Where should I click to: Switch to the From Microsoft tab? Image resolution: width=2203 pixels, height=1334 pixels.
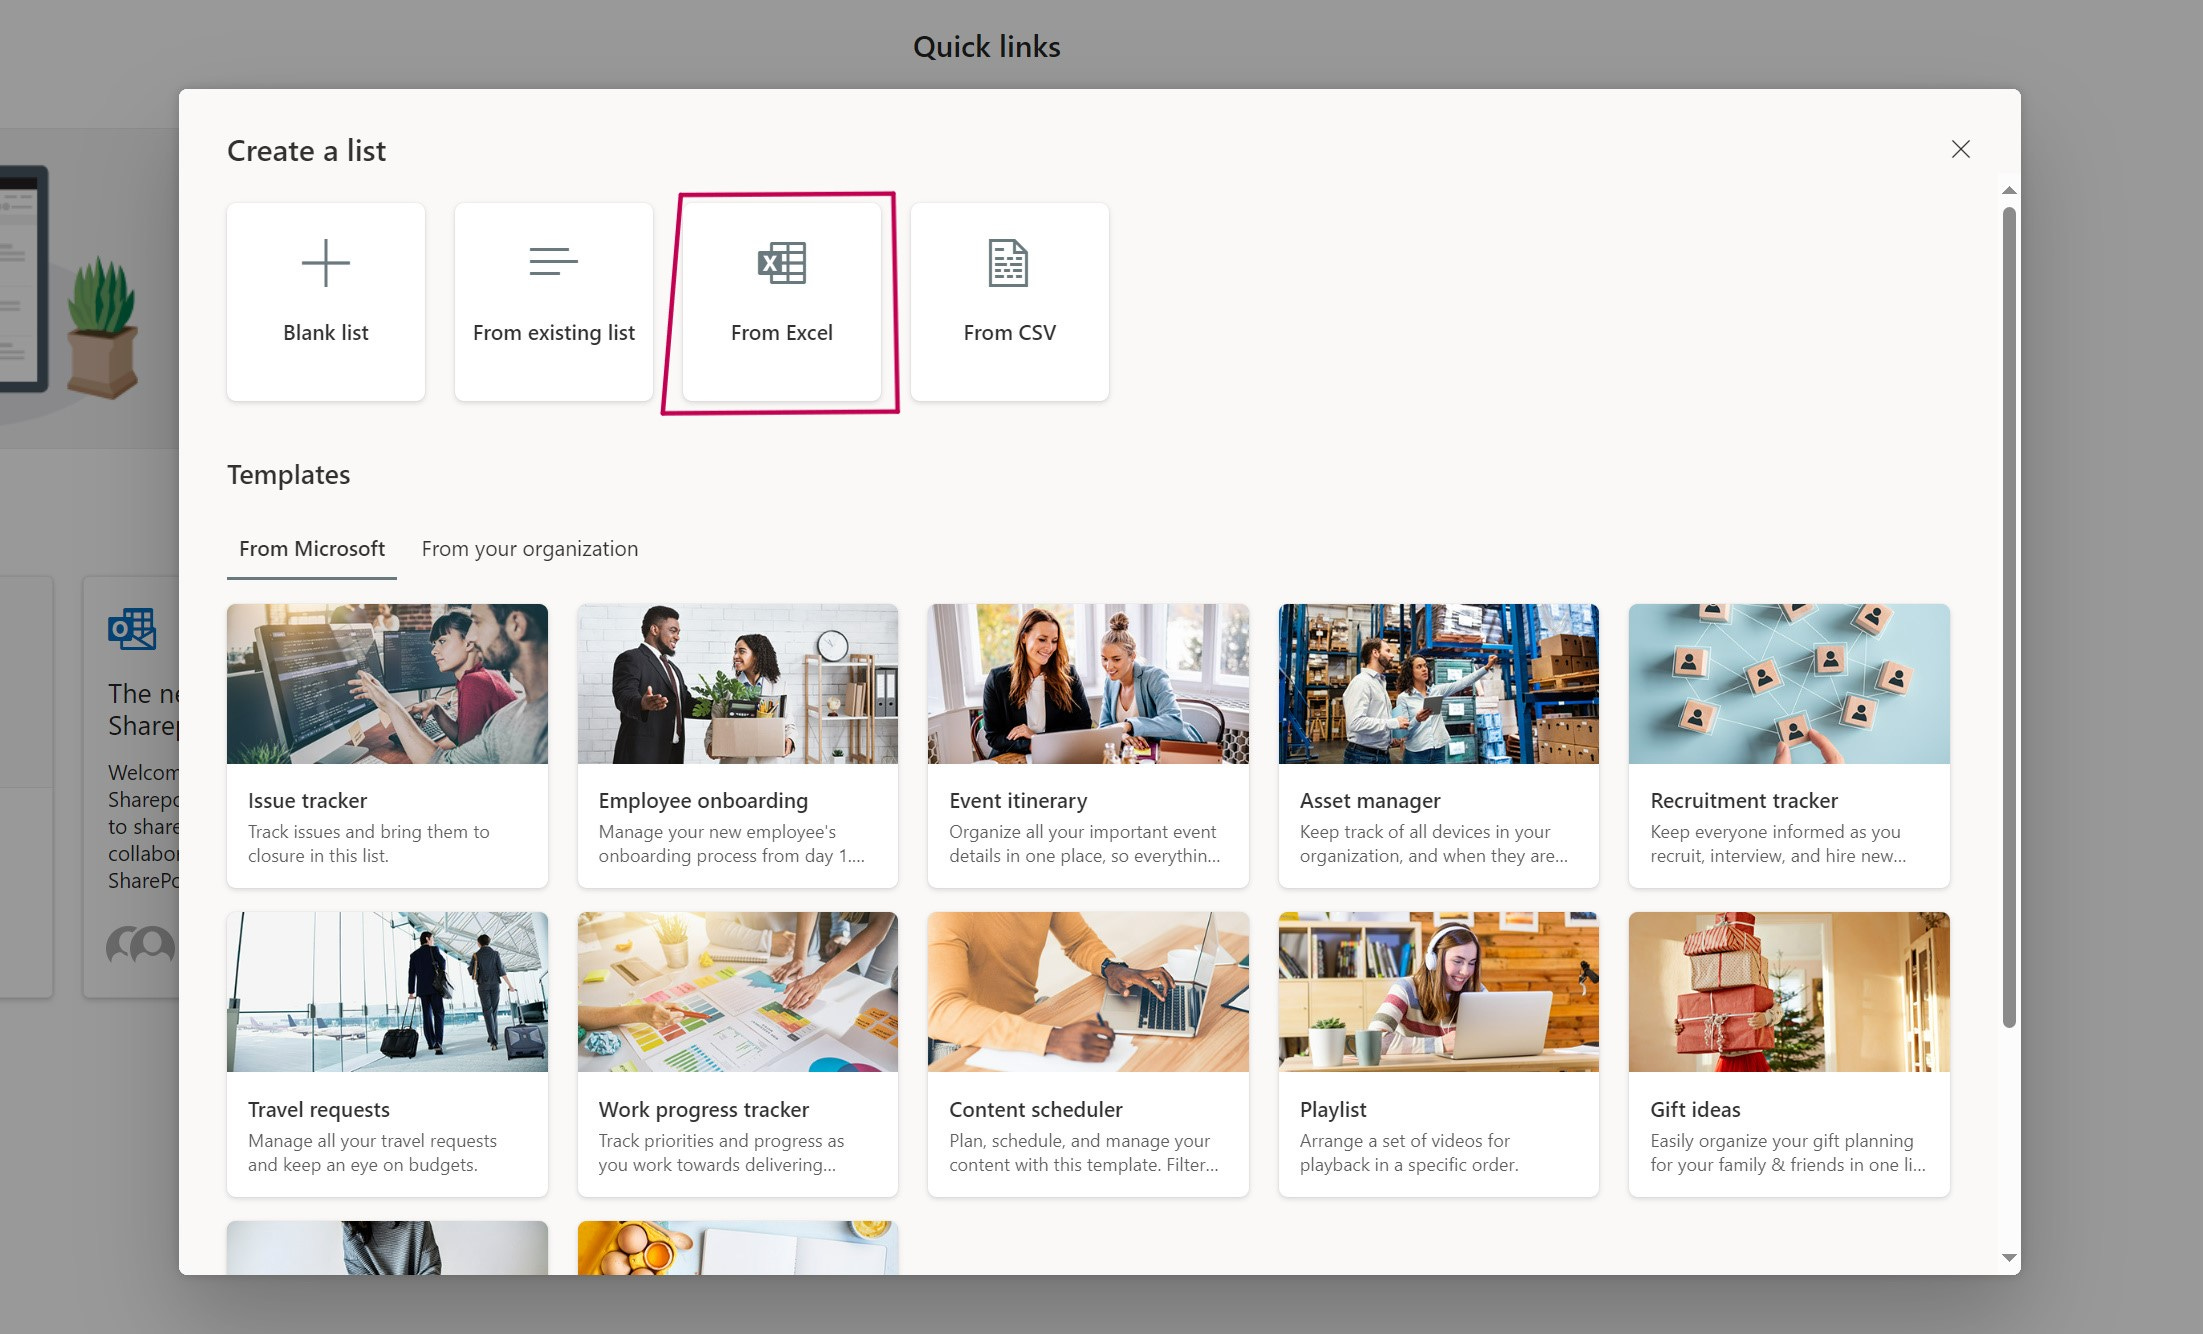312,548
